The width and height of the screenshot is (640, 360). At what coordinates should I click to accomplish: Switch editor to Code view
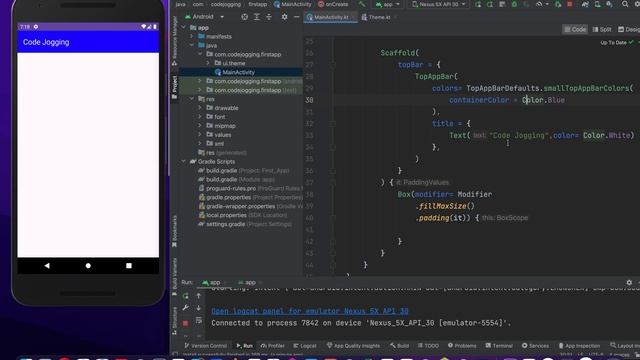(x=575, y=29)
